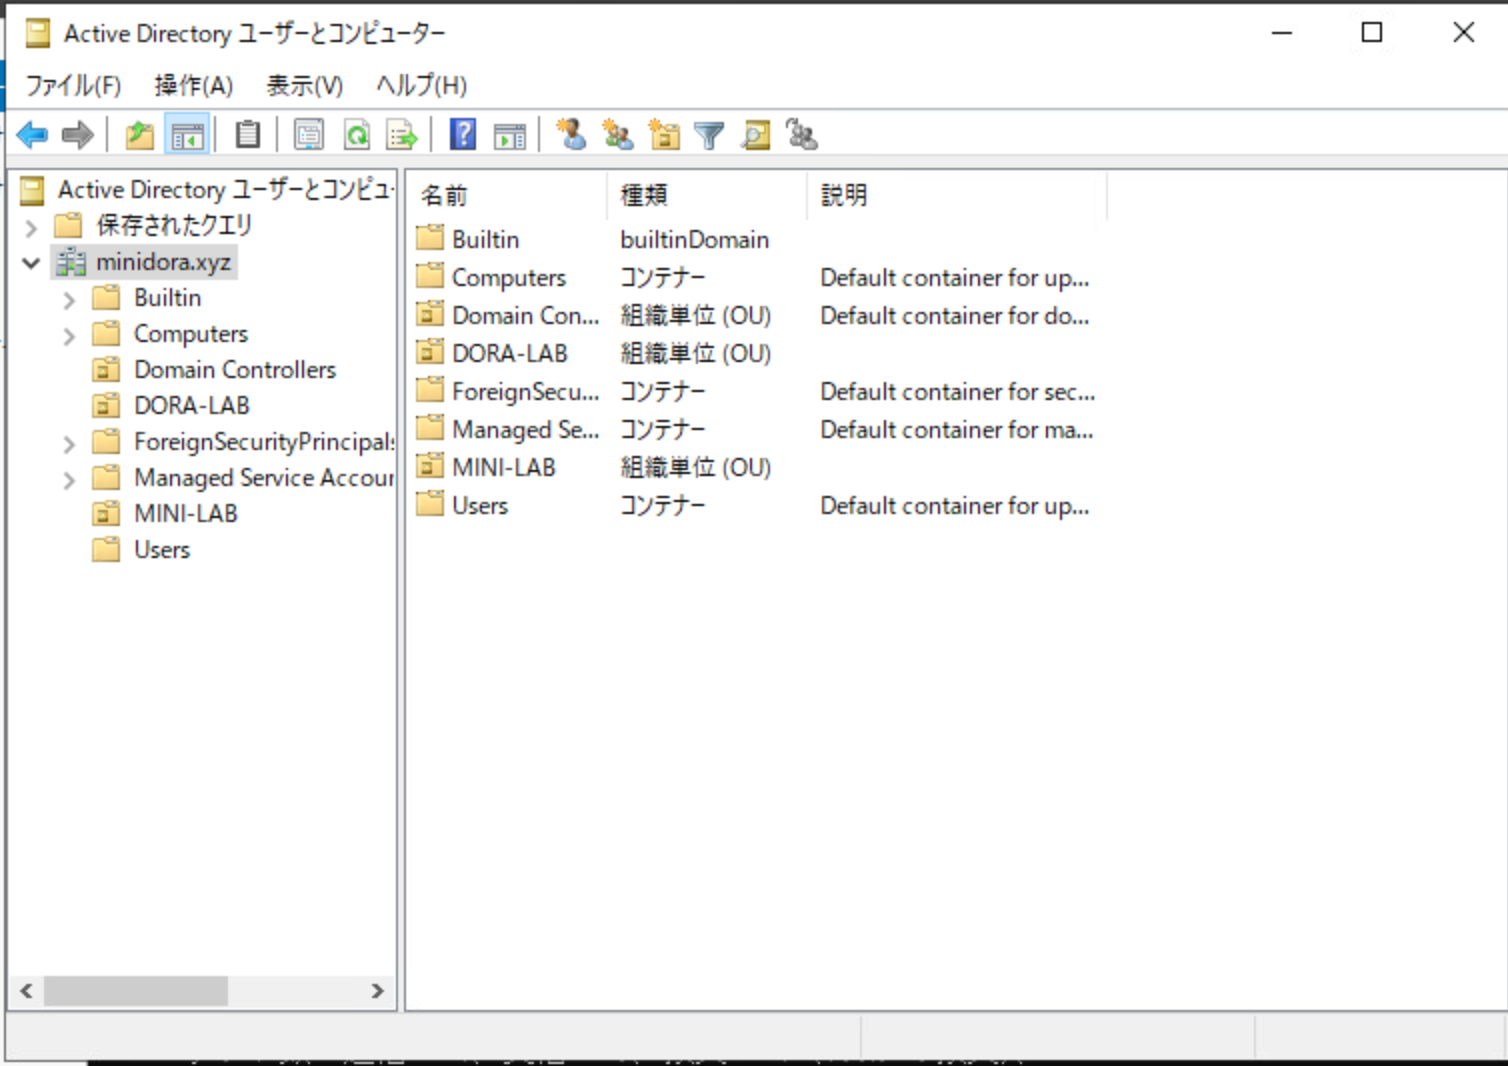Click the Find Objects in Active Directory icon
This screenshot has height=1066, width=1508.
coord(755,134)
